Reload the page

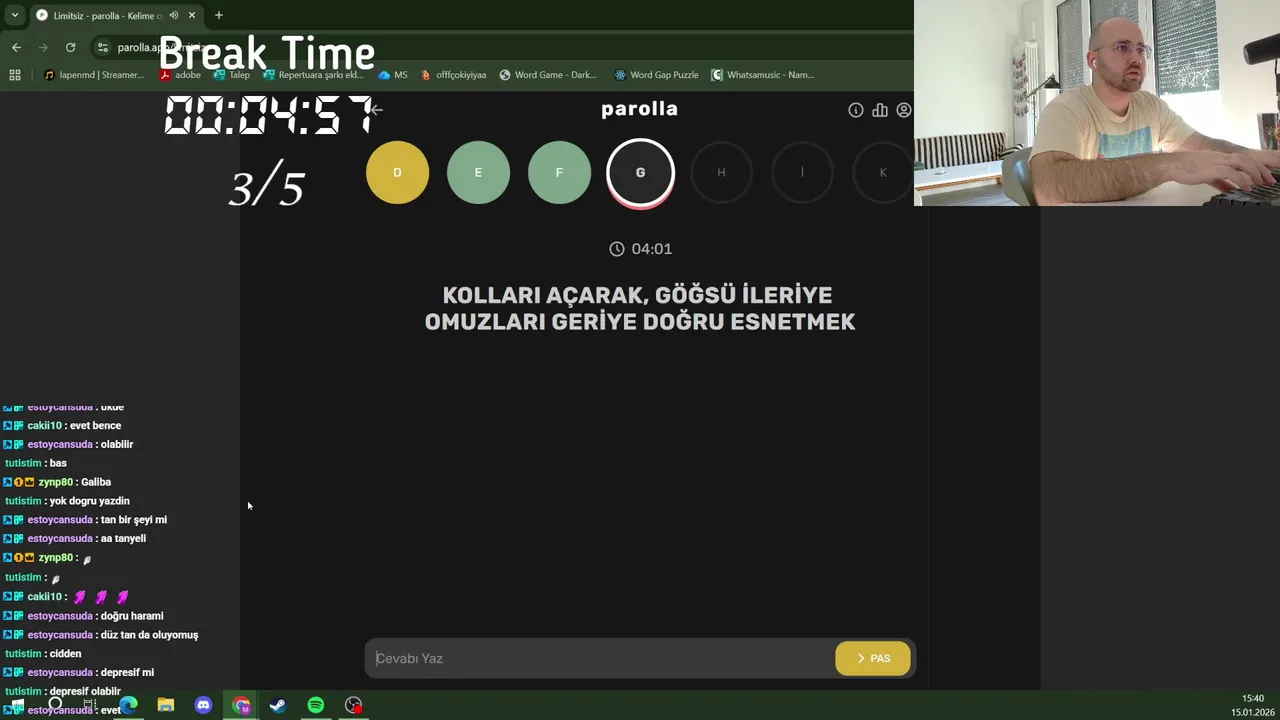(70, 47)
